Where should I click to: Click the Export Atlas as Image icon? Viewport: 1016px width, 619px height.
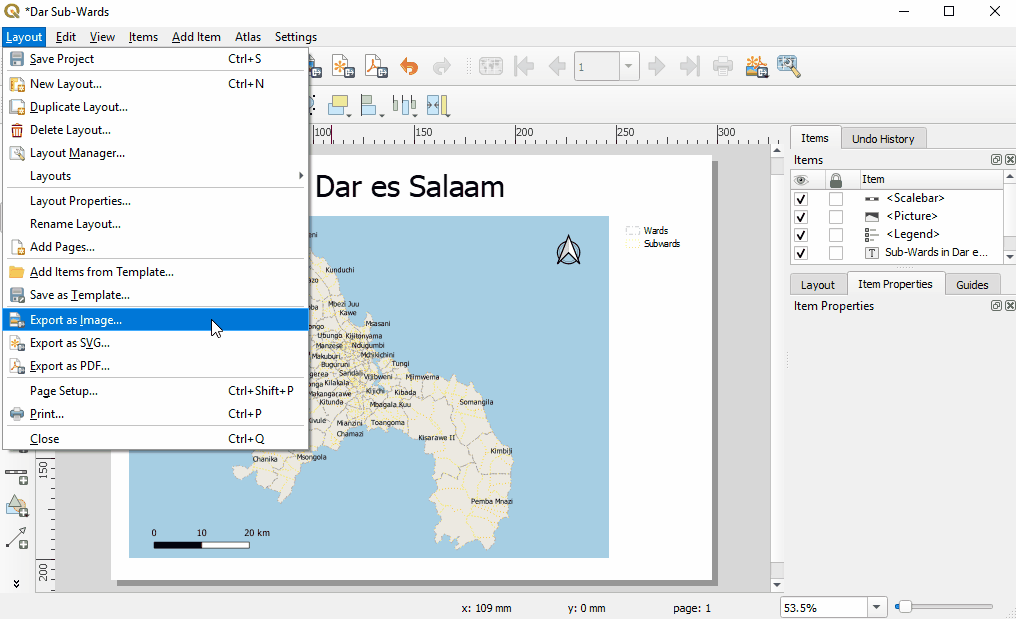pos(756,67)
